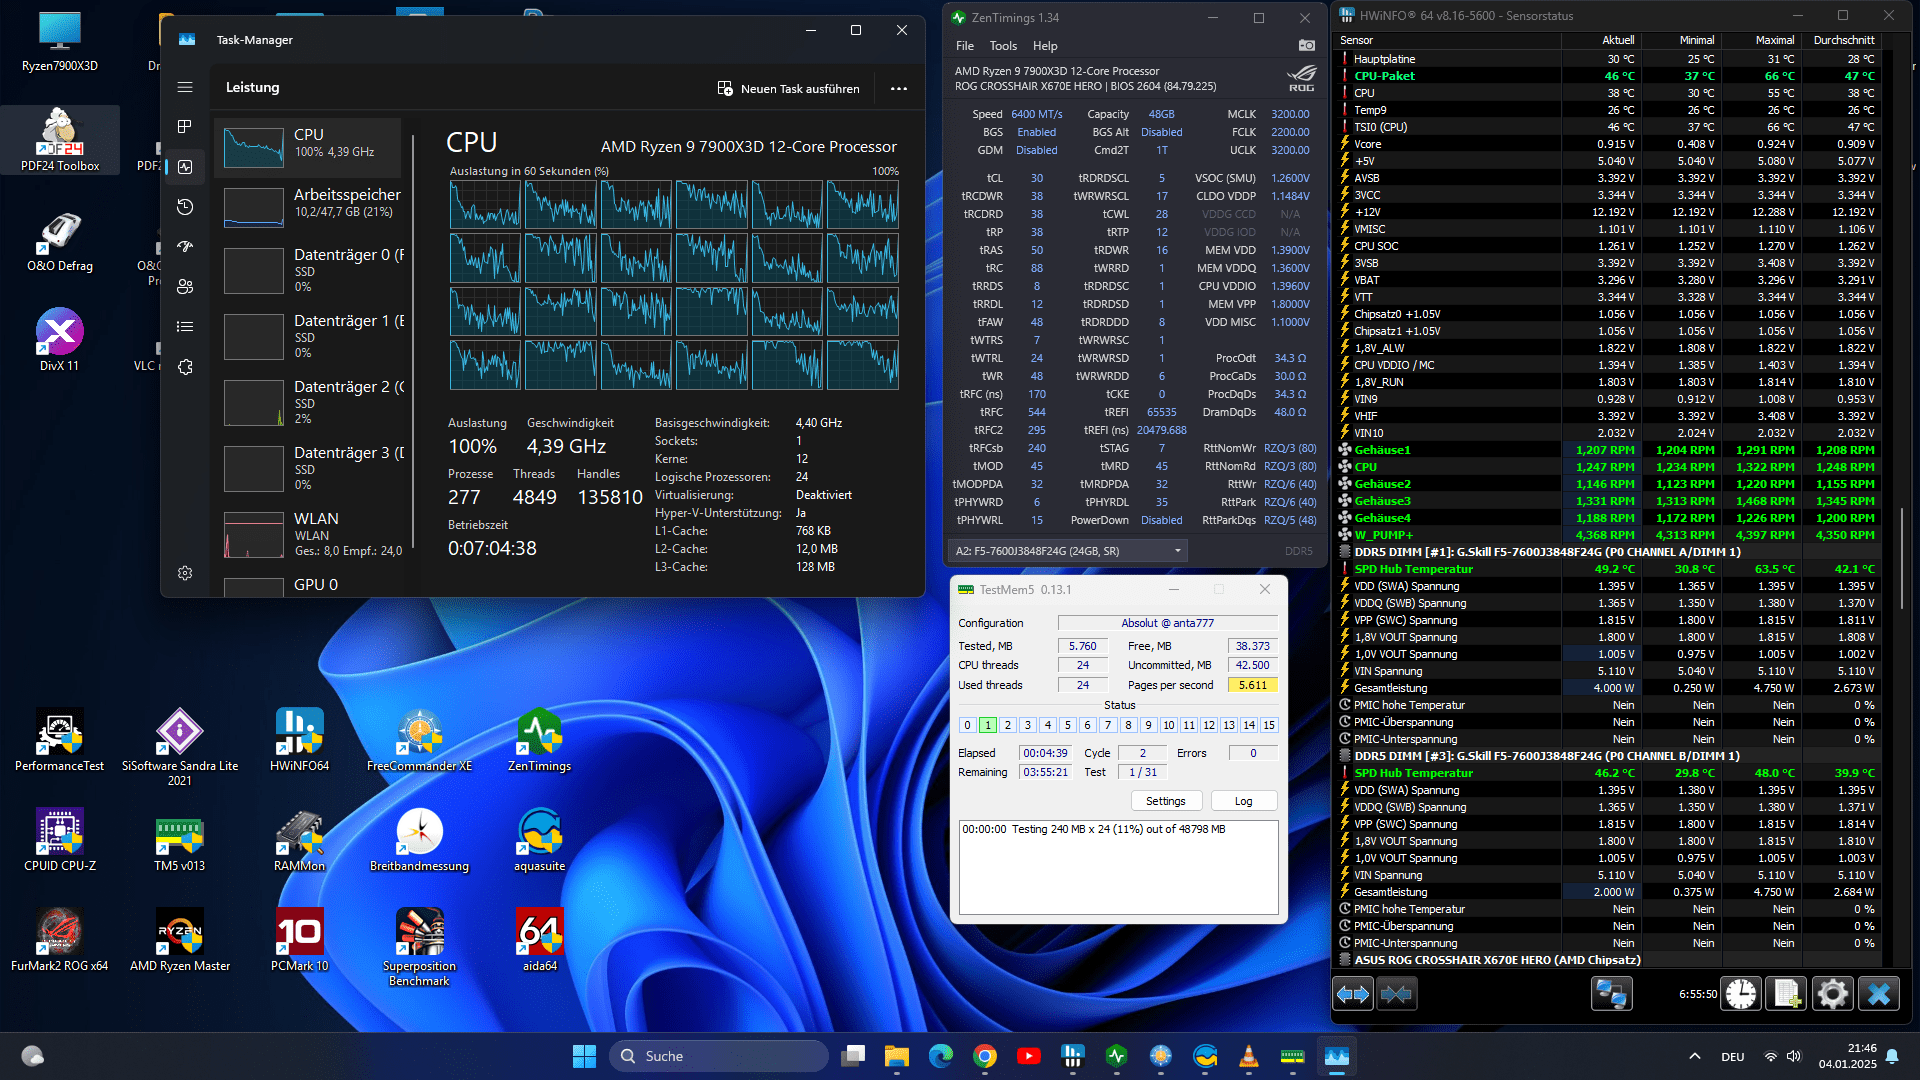The height and width of the screenshot is (1080, 1920).
Task: Open Startup apps icon in Task Manager sidebar
Action: (185, 247)
